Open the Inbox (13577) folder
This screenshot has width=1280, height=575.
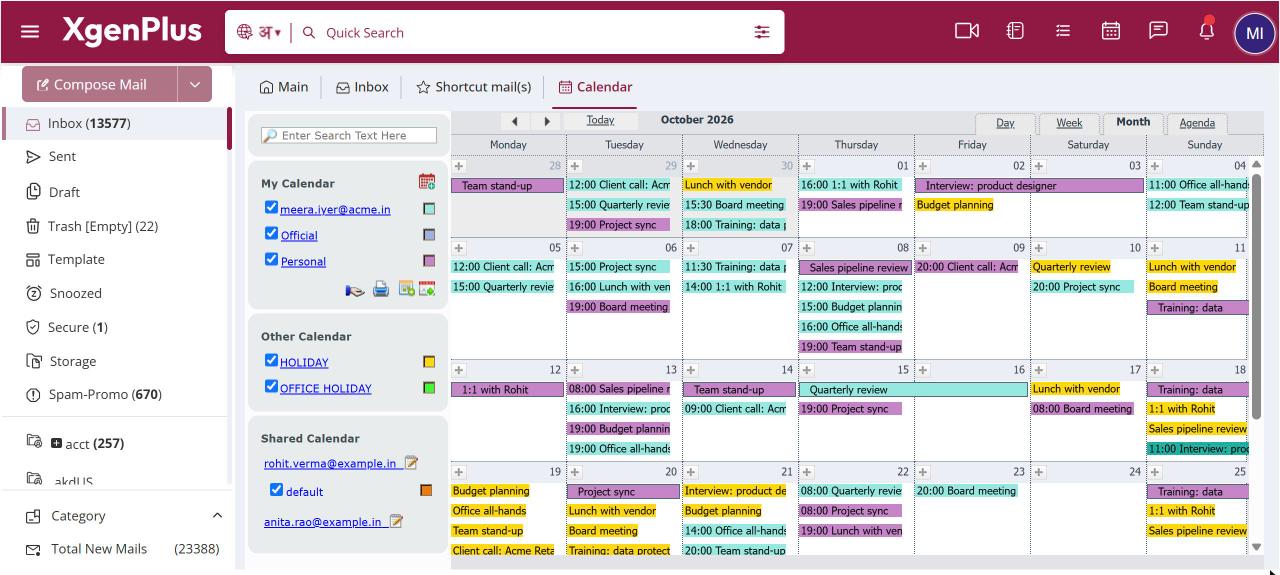[x=115, y=123]
